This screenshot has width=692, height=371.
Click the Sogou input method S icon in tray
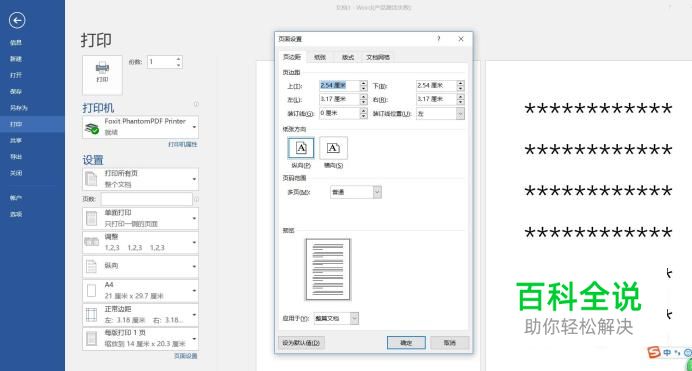tap(654, 352)
